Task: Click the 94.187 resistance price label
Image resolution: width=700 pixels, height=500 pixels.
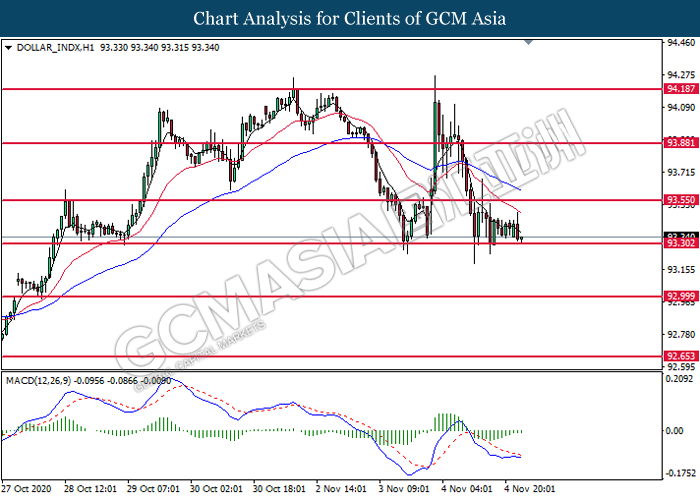Action: (x=680, y=89)
